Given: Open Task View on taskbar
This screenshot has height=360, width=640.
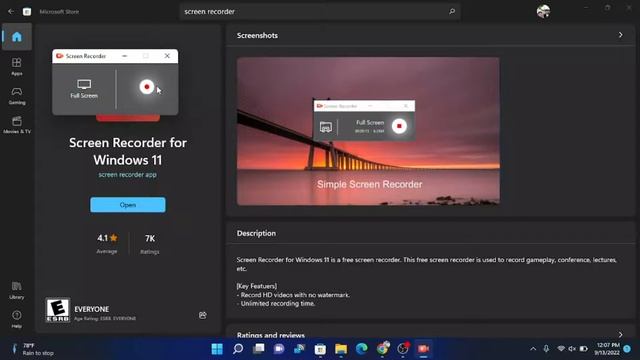Looking at the screenshot, I should 259,349.
